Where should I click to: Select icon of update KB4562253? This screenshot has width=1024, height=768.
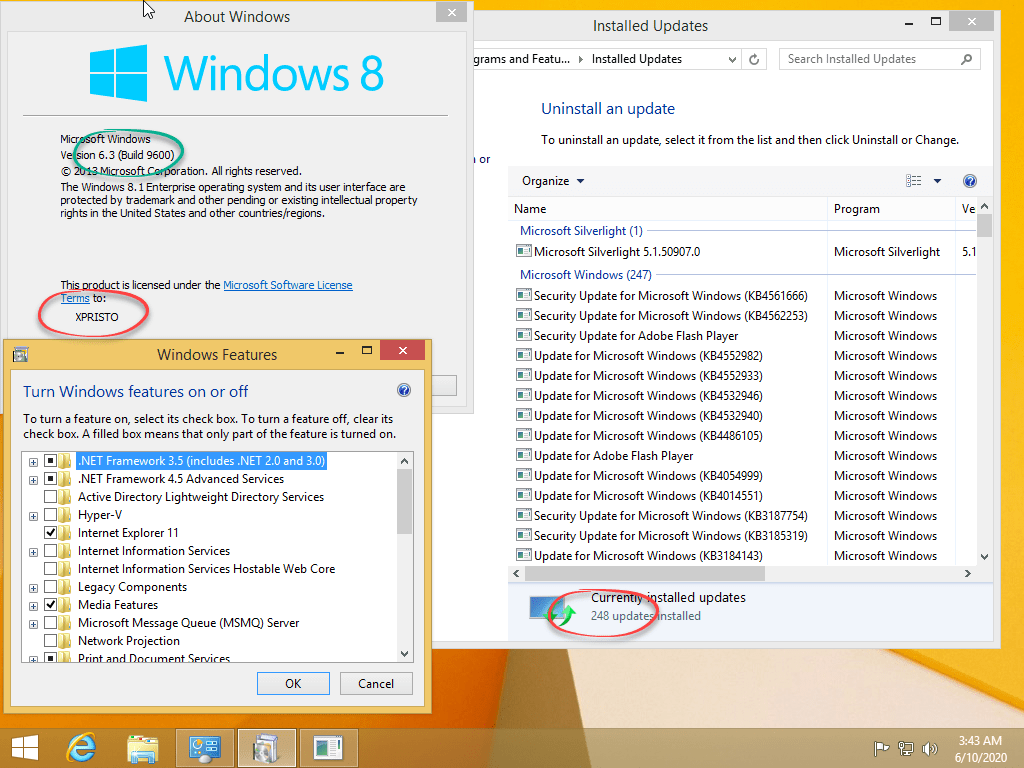tap(523, 315)
